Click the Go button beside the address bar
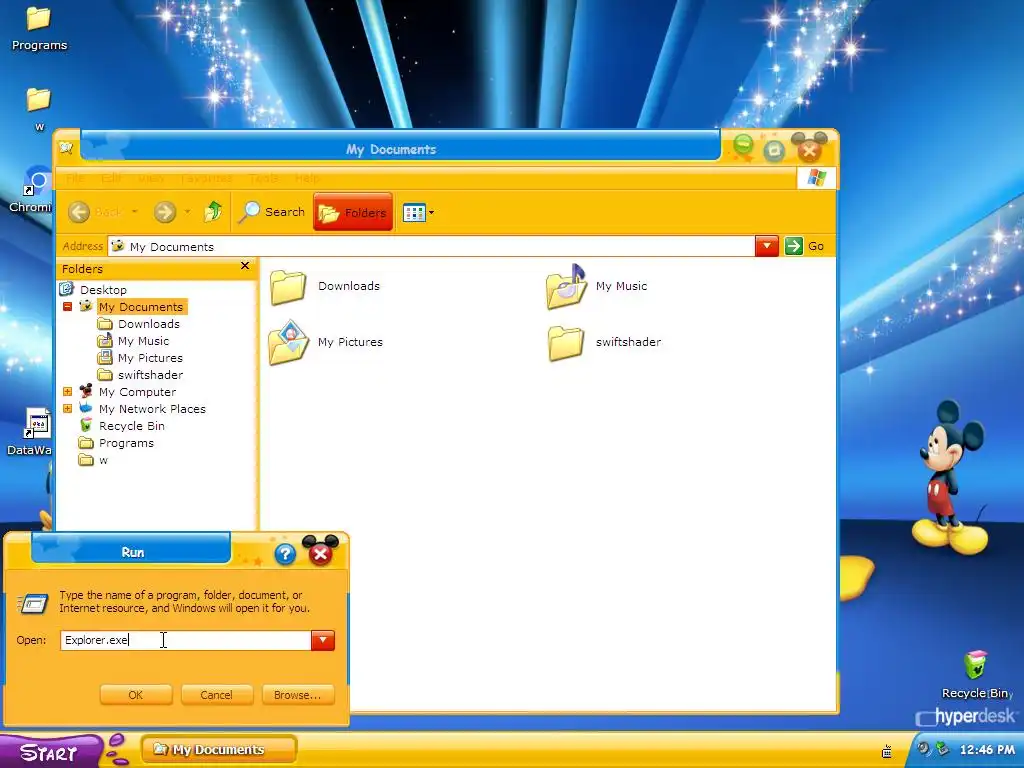The image size is (1024, 768). 805,246
